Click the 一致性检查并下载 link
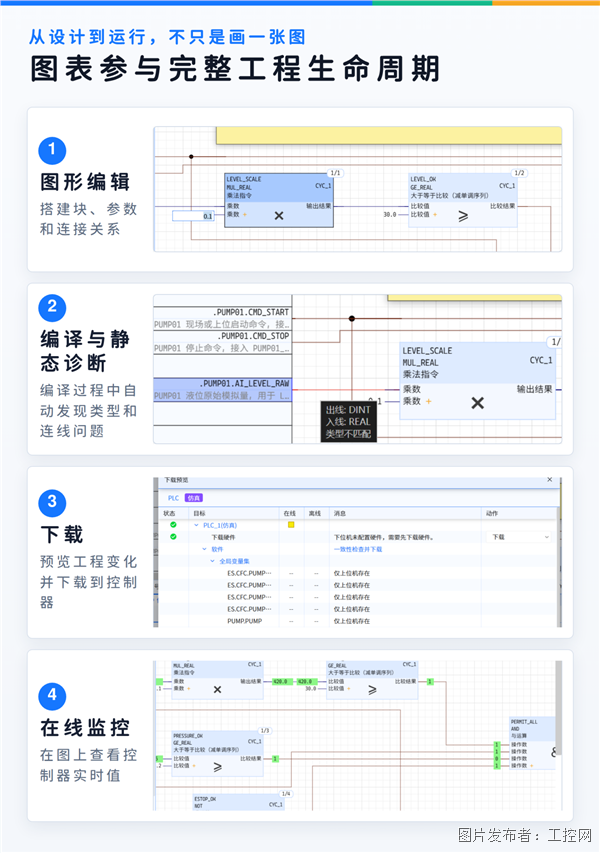 click(358, 549)
